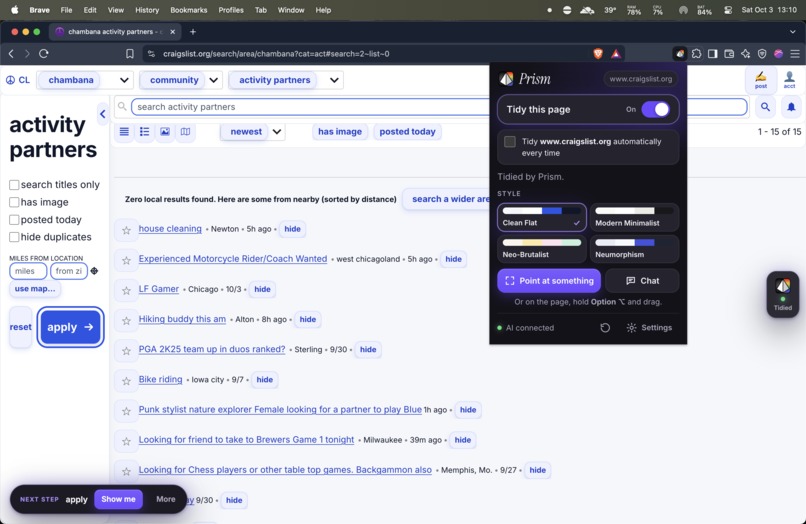
Task: Check hide duplicates
Action: point(14,237)
